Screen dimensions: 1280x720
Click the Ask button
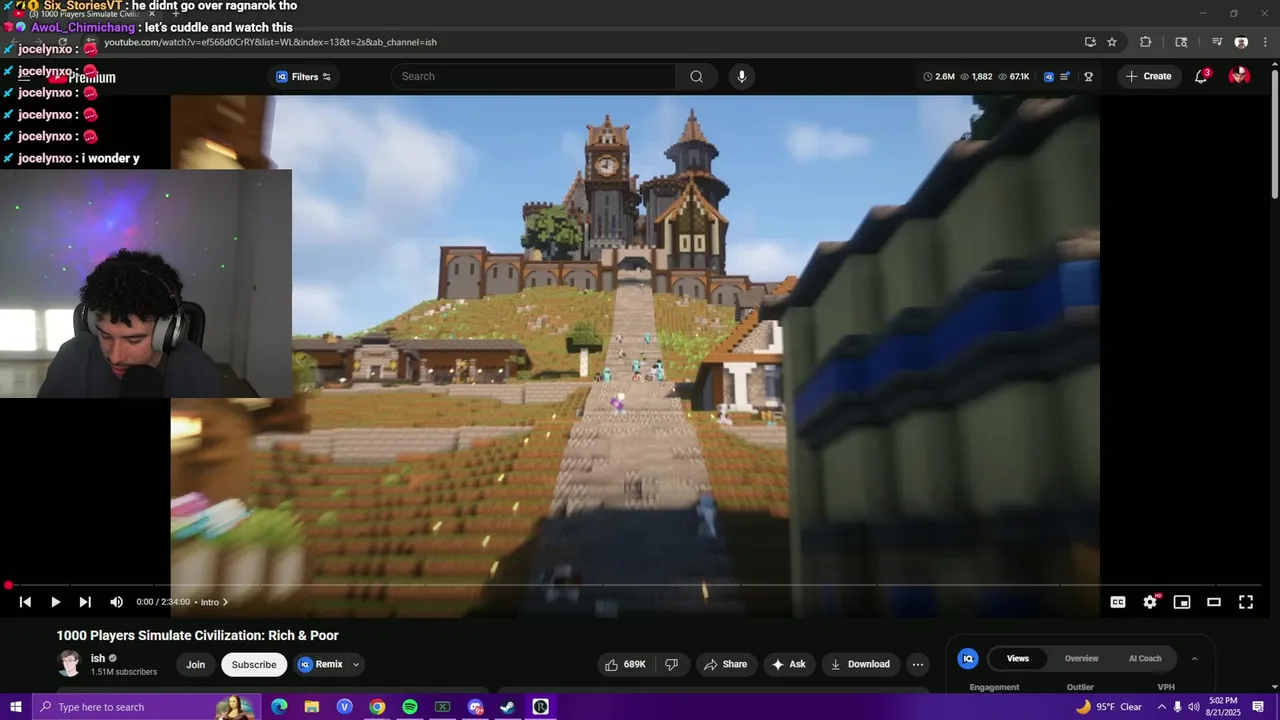[x=788, y=664]
